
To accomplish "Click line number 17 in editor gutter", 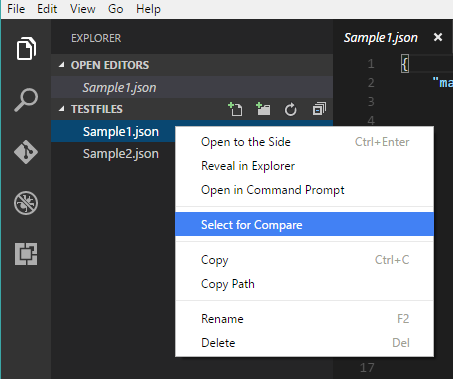I will coord(367,368).
